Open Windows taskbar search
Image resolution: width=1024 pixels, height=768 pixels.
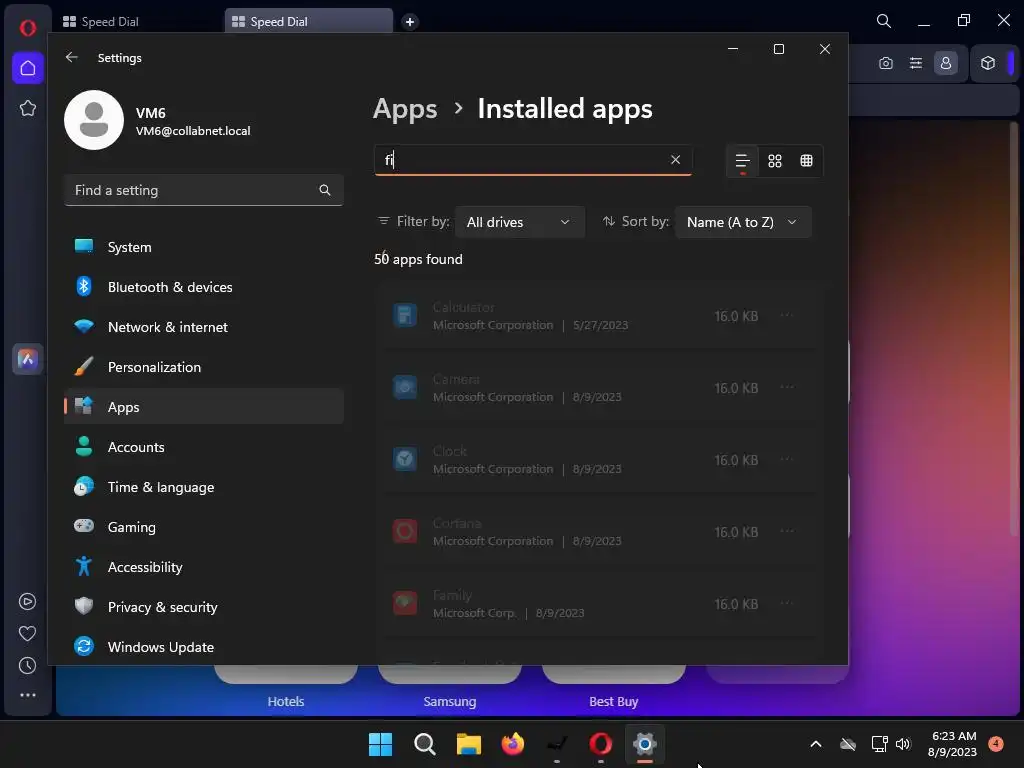click(x=424, y=744)
